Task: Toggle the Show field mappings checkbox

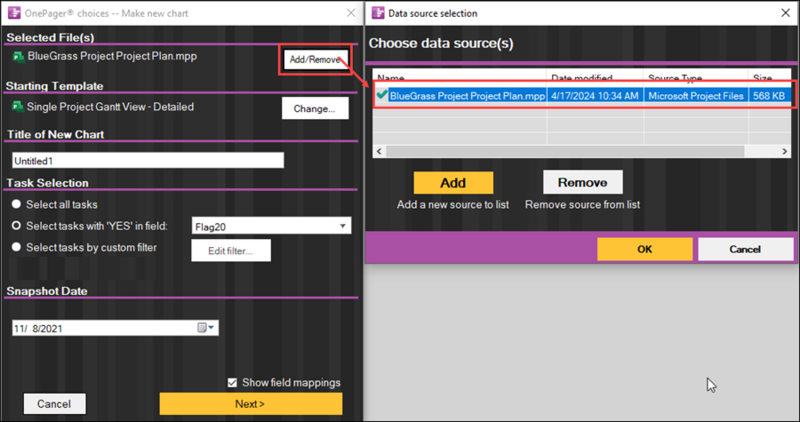Action: click(x=232, y=383)
